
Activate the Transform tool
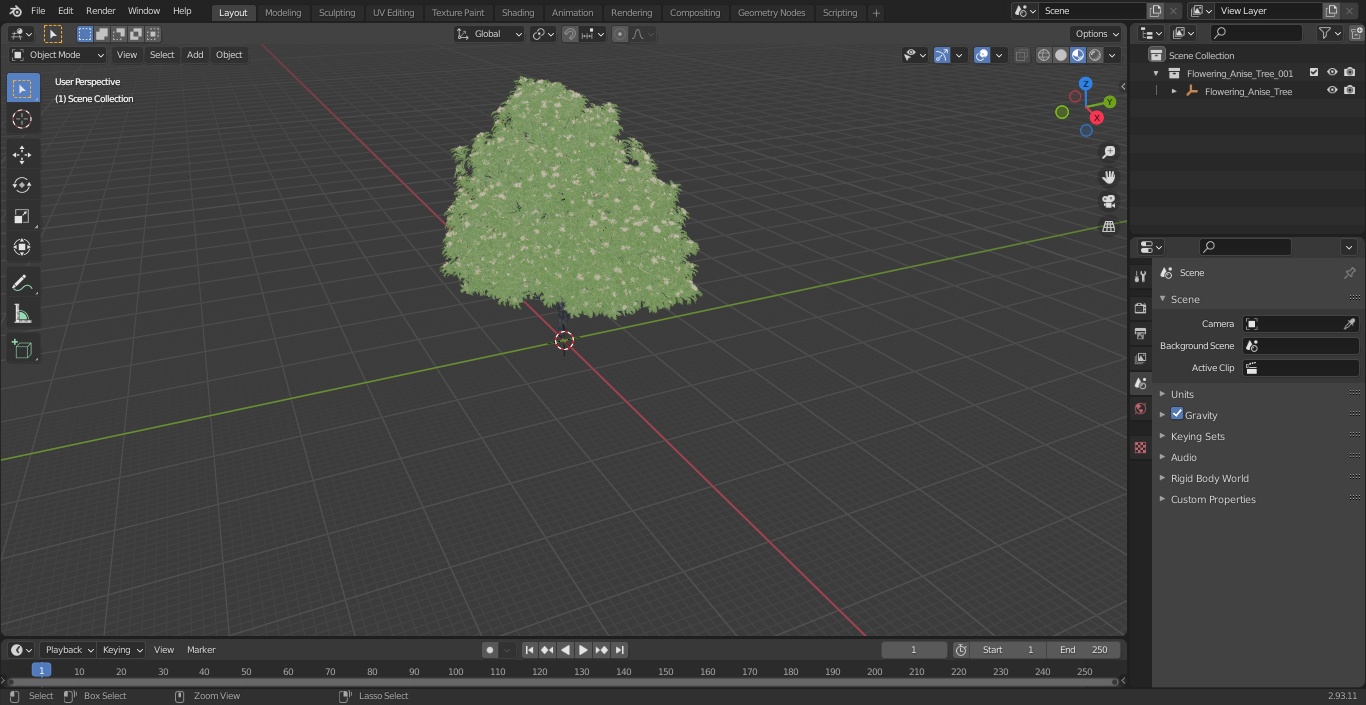[x=22, y=247]
